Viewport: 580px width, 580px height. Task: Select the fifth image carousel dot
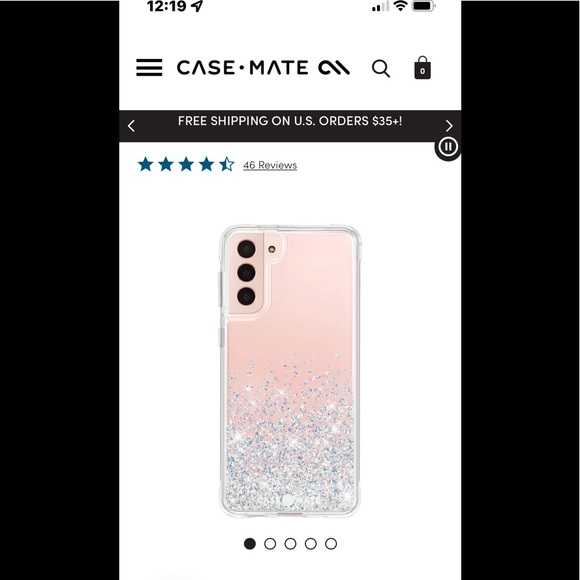point(331,544)
